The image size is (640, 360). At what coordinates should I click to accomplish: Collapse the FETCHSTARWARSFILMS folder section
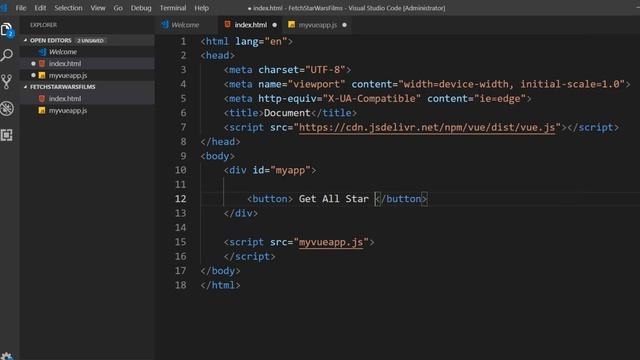(62, 87)
